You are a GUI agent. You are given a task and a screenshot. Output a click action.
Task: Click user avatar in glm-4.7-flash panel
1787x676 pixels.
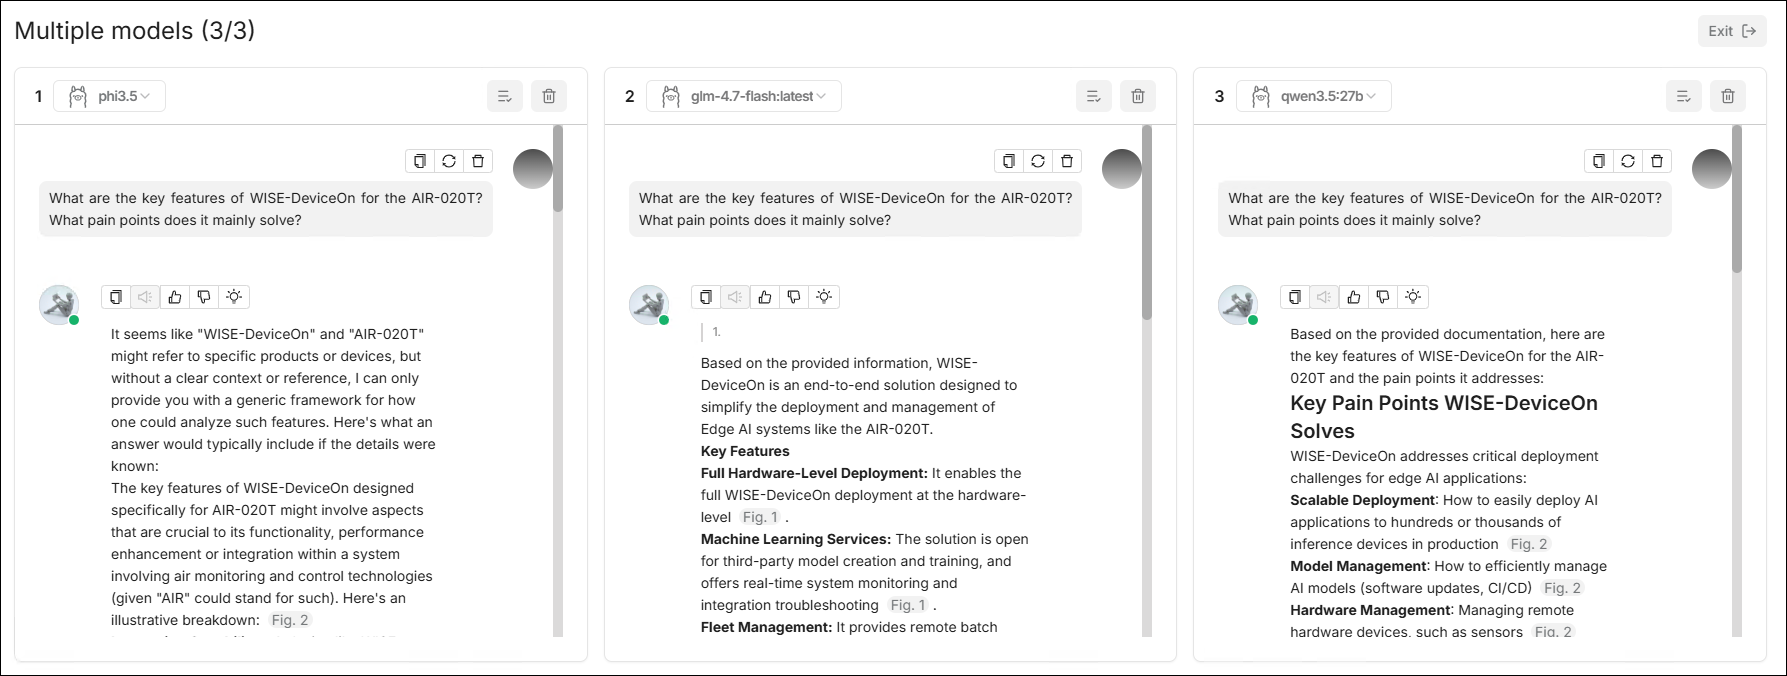tap(1122, 169)
